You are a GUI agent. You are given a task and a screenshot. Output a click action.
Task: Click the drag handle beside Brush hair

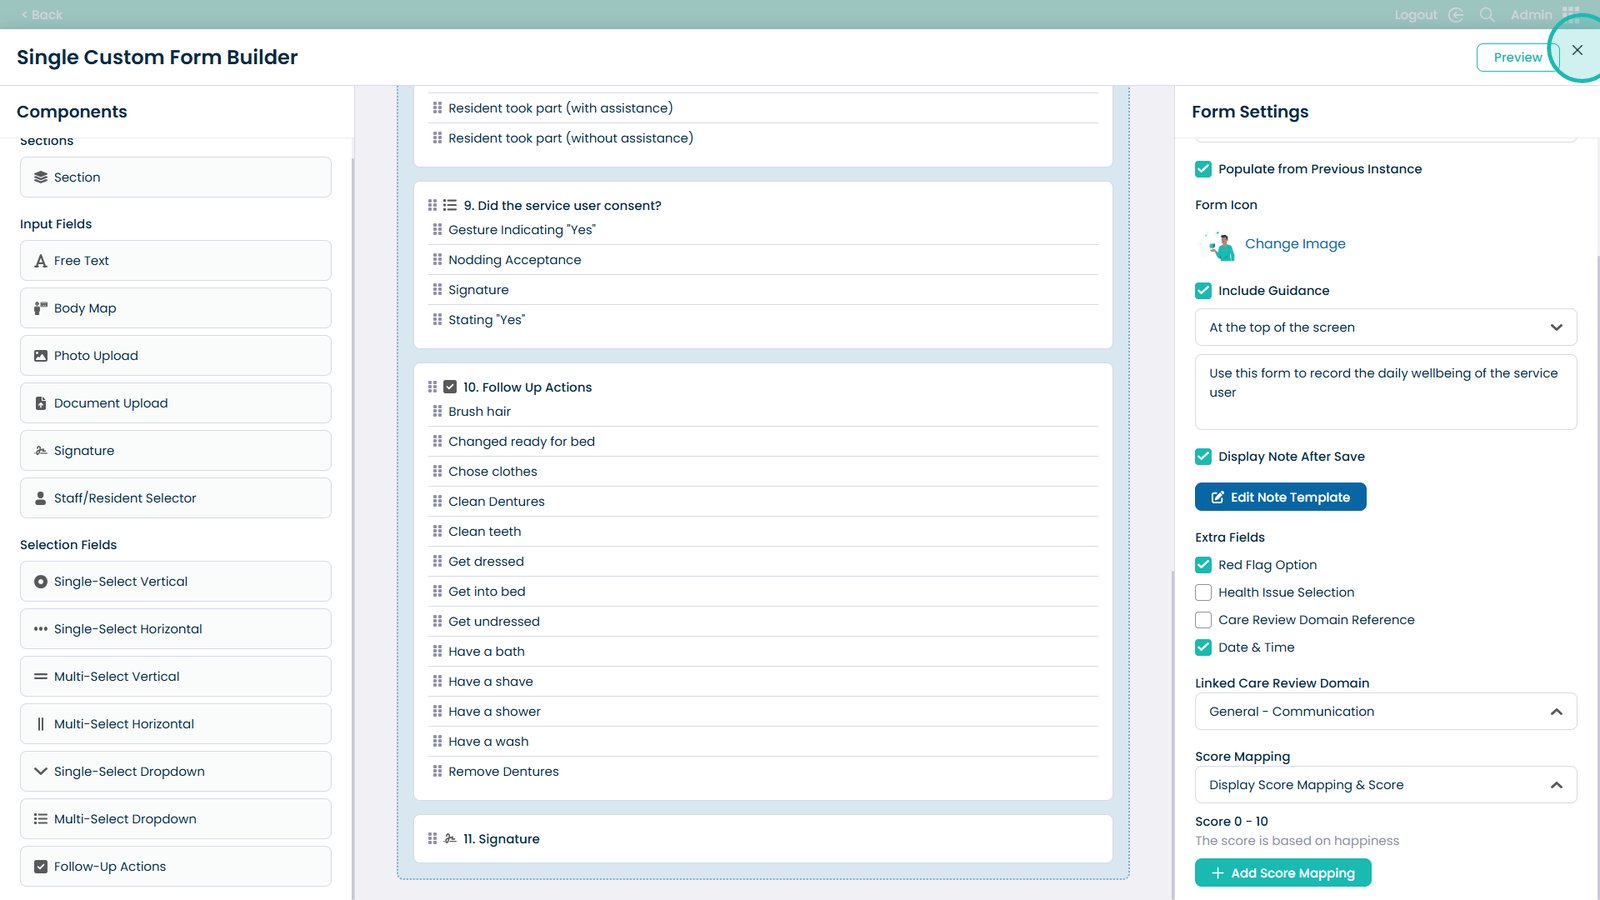pos(437,411)
